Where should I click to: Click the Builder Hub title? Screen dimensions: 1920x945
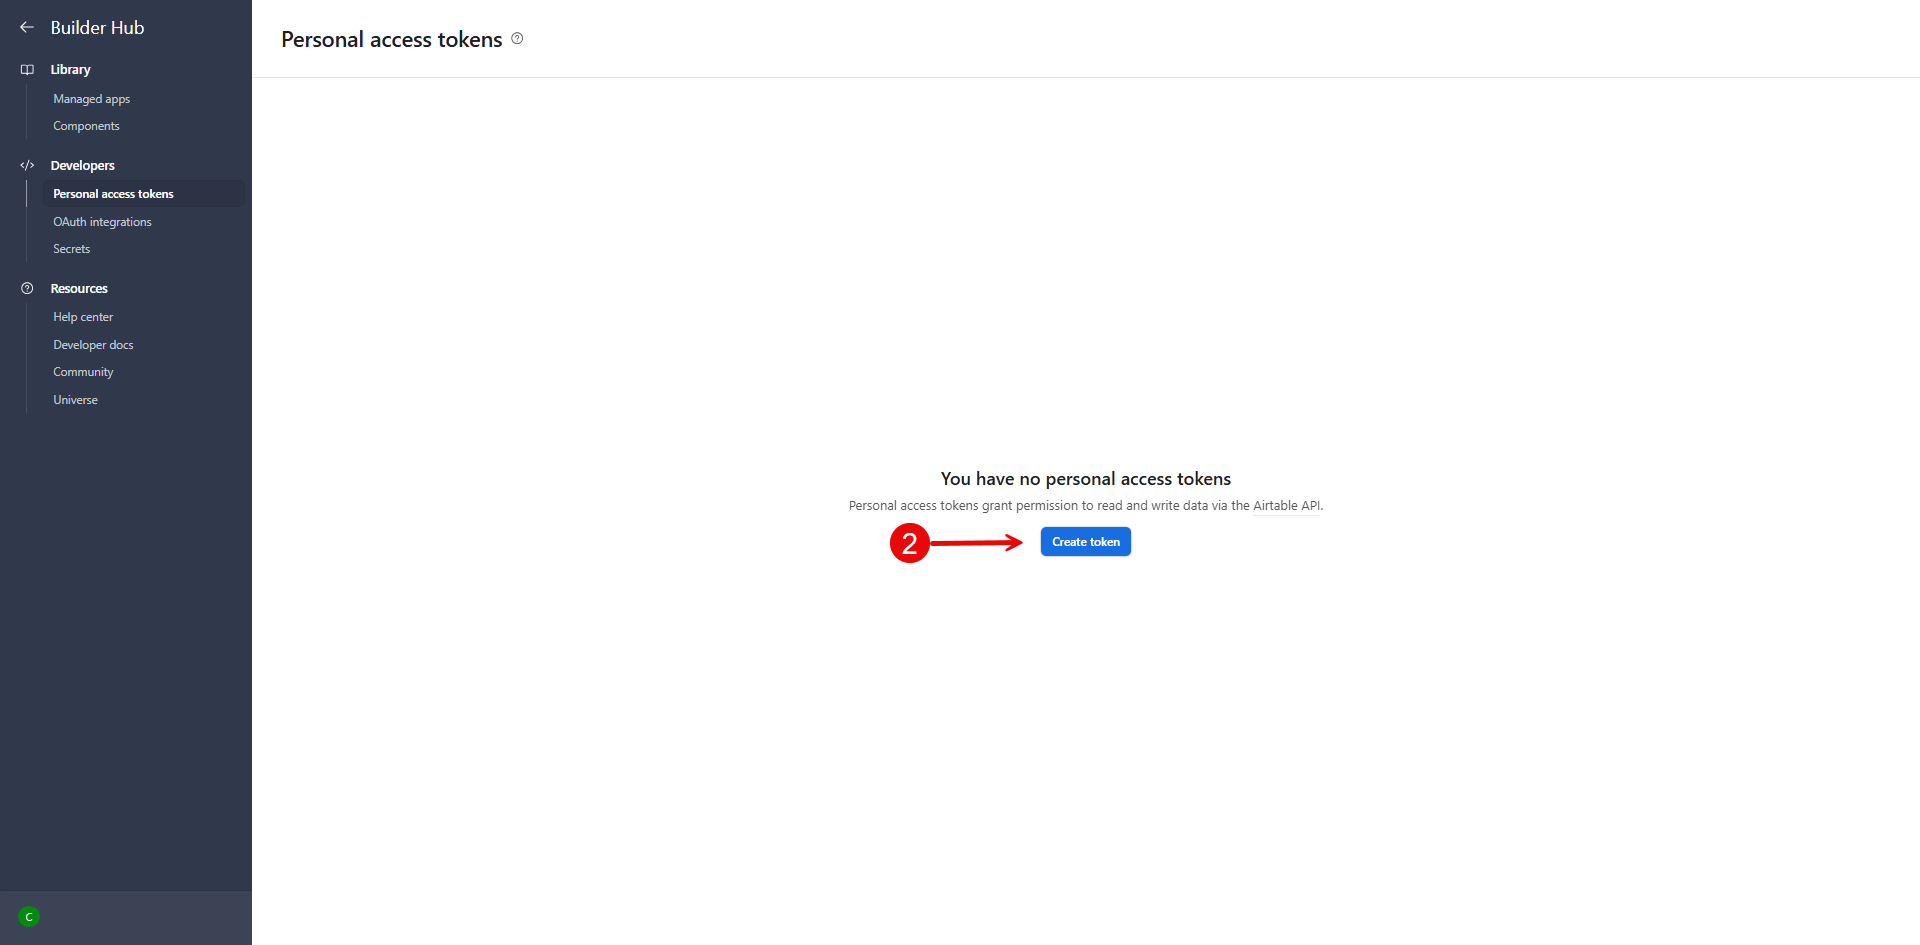click(x=97, y=28)
